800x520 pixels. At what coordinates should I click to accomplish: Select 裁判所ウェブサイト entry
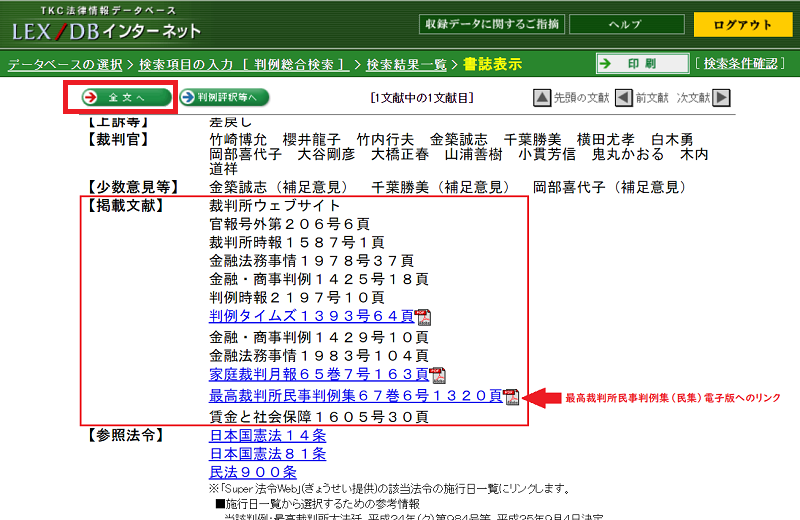(x=275, y=205)
